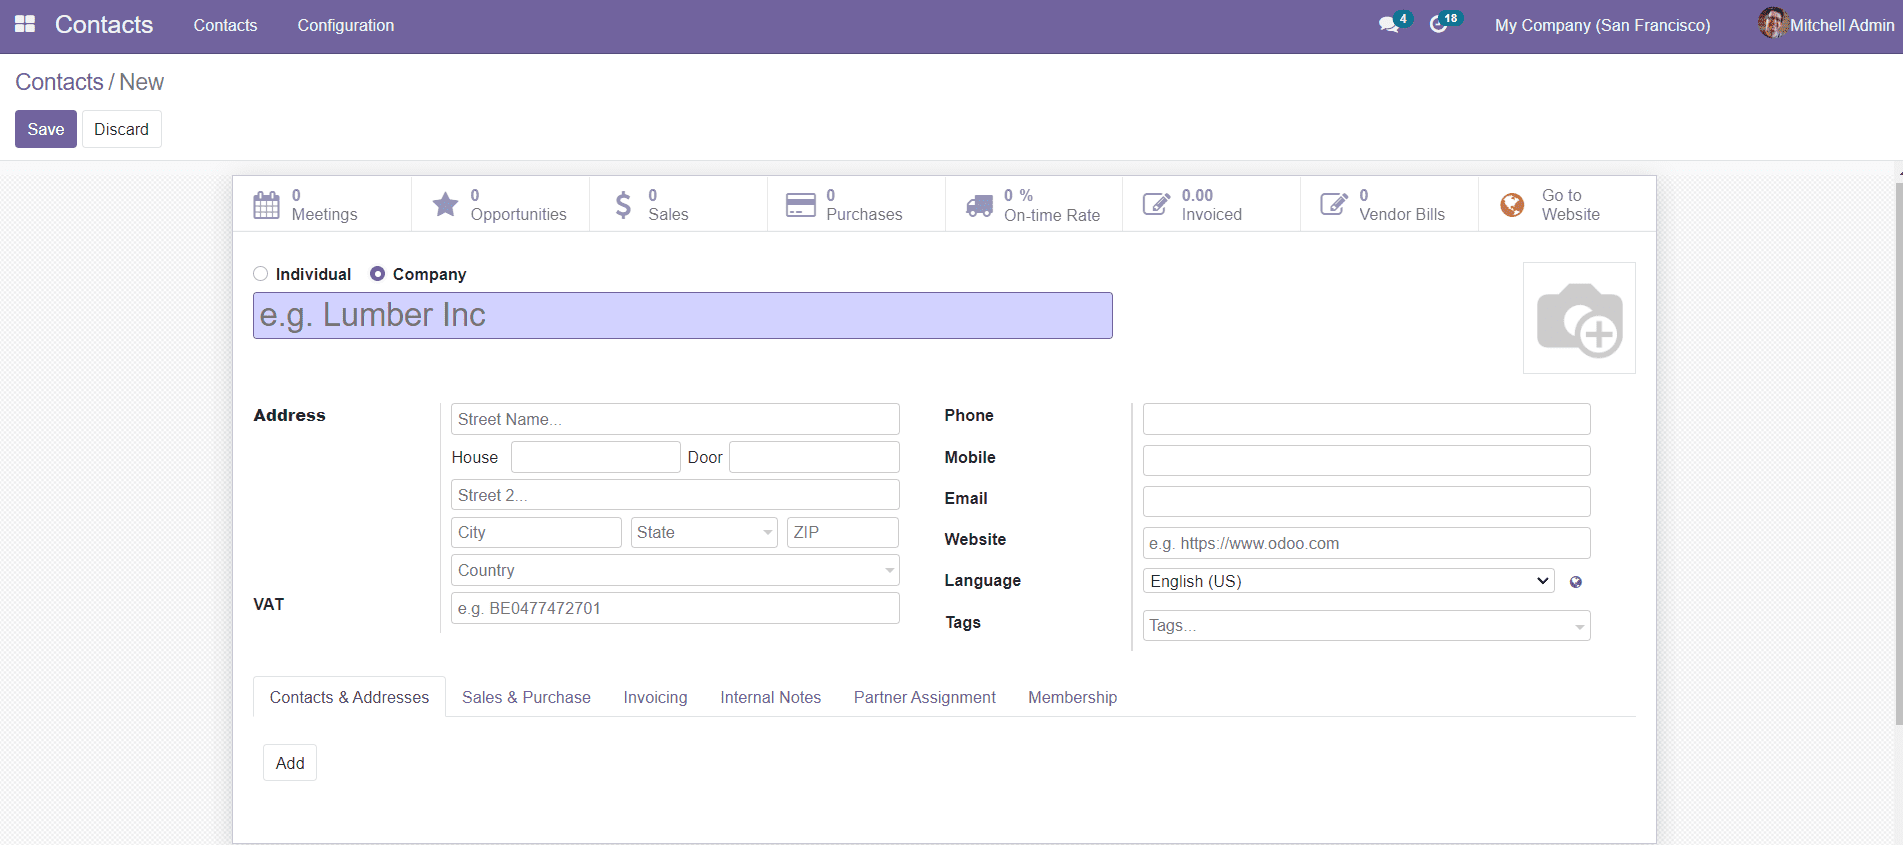The width and height of the screenshot is (1903, 845).
Task: Focus the company name field
Action: tap(682, 315)
